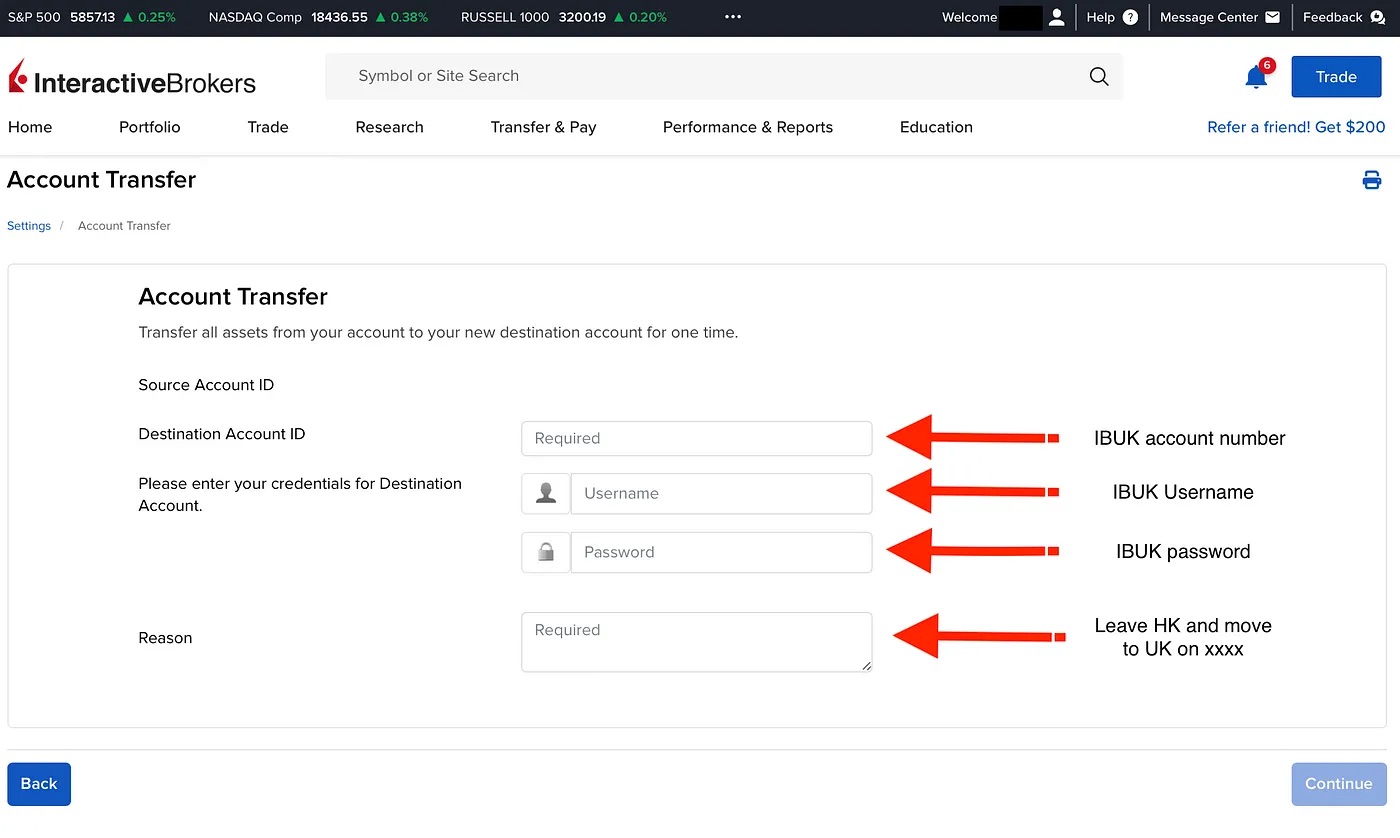Open the Portfolio menu
The height and width of the screenshot is (838, 1400).
[150, 127]
